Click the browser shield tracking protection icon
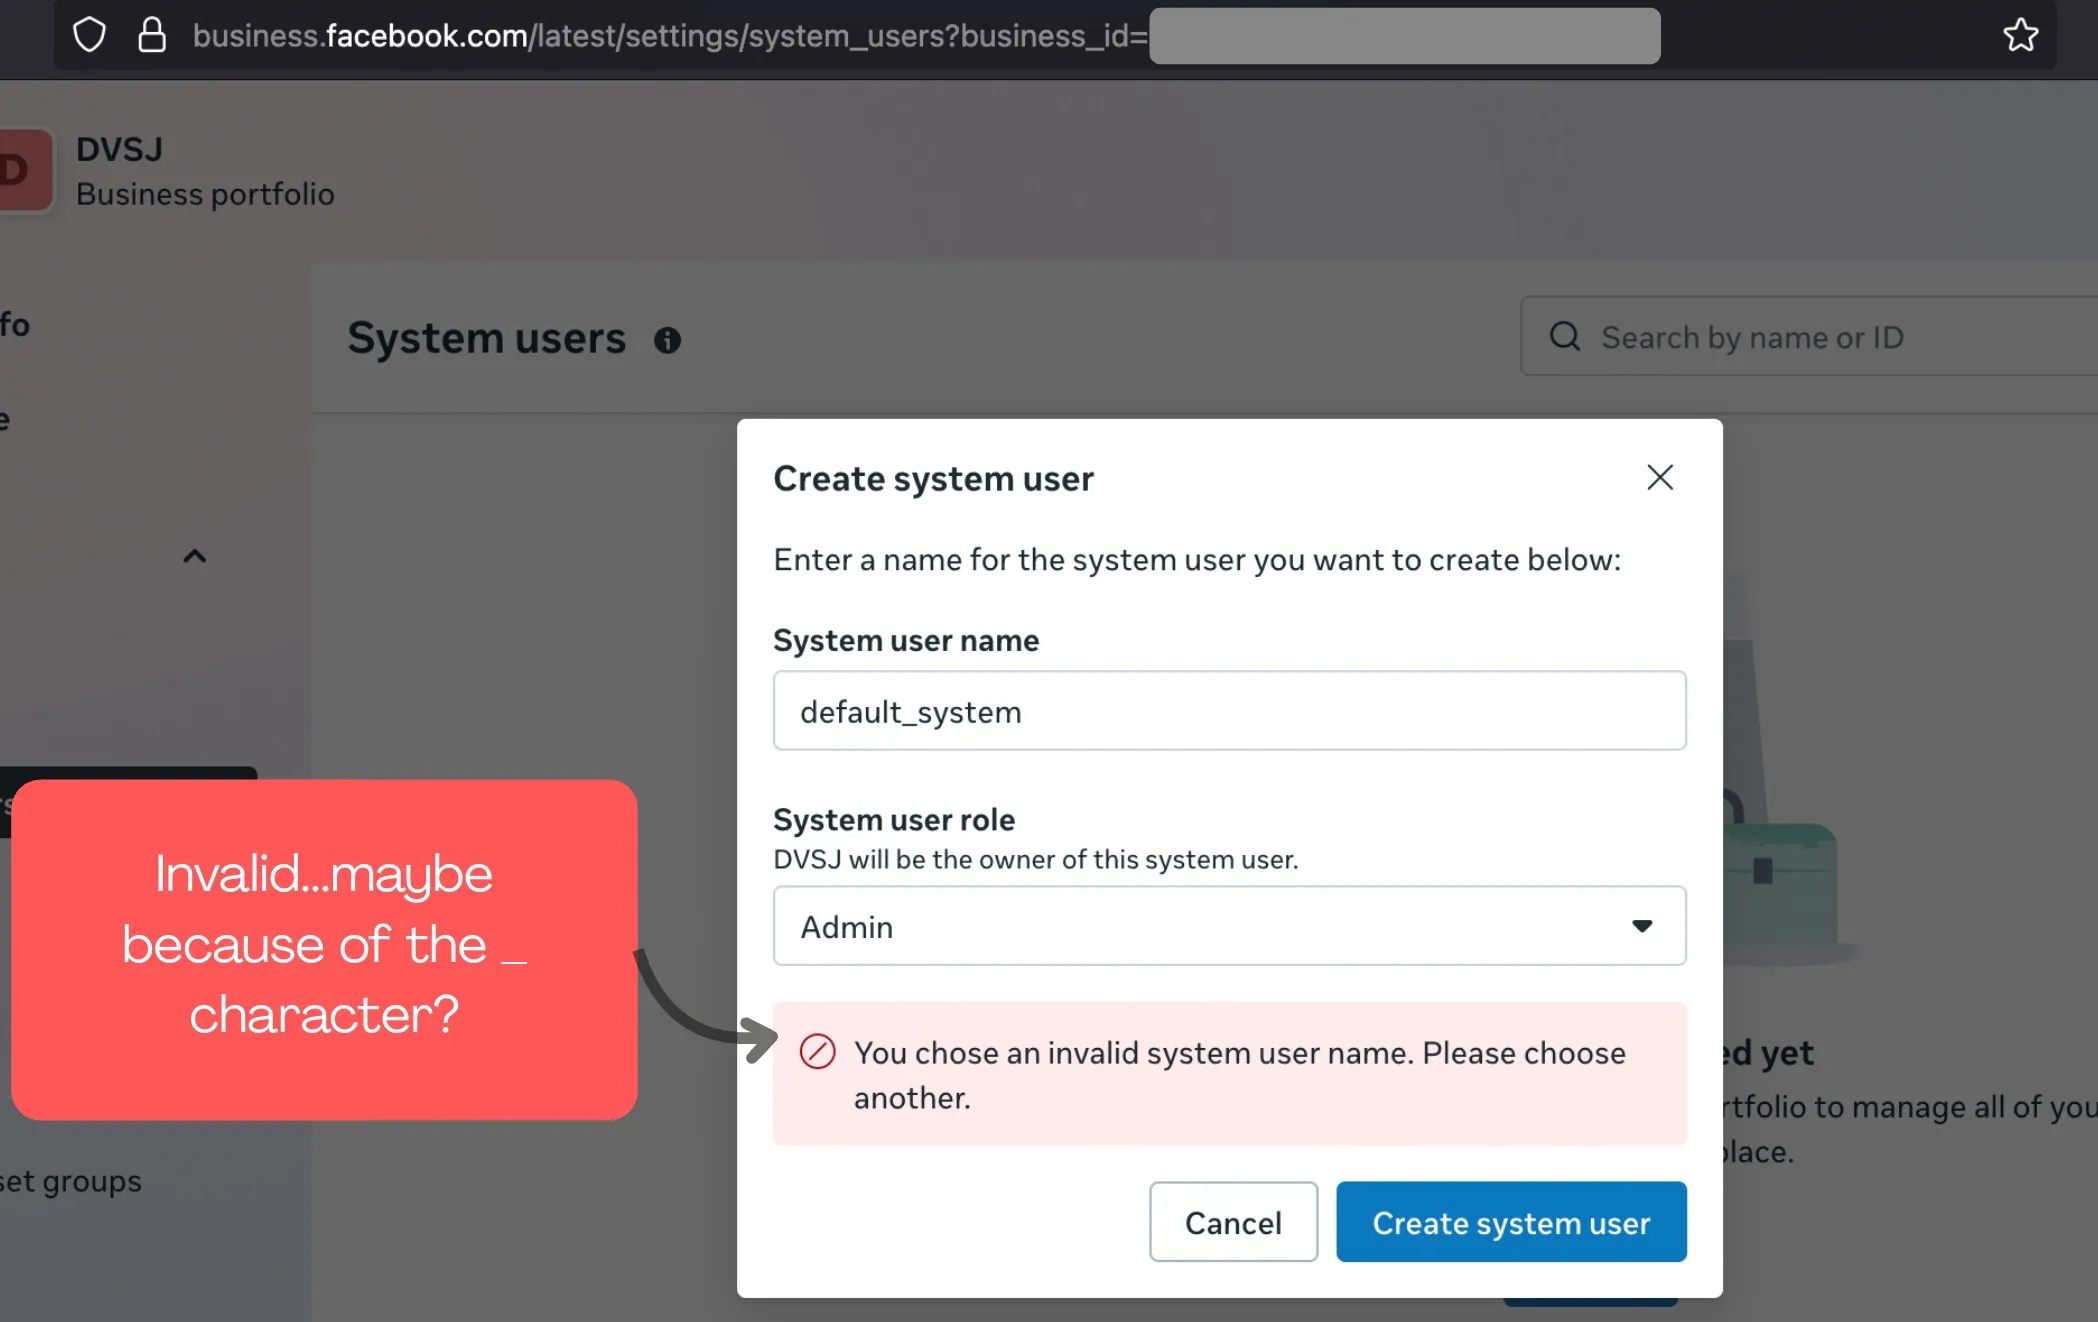The height and width of the screenshot is (1322, 2098). [x=89, y=35]
